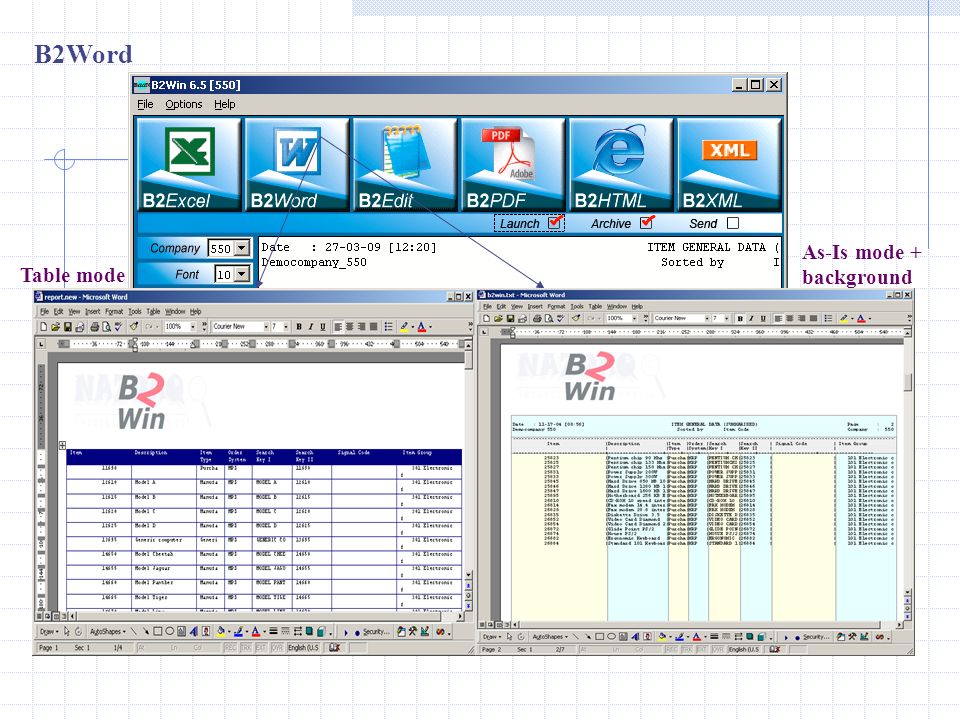This screenshot has height=720, width=960.
Task: Open Table menu in report.new Word window
Action: 153,312
